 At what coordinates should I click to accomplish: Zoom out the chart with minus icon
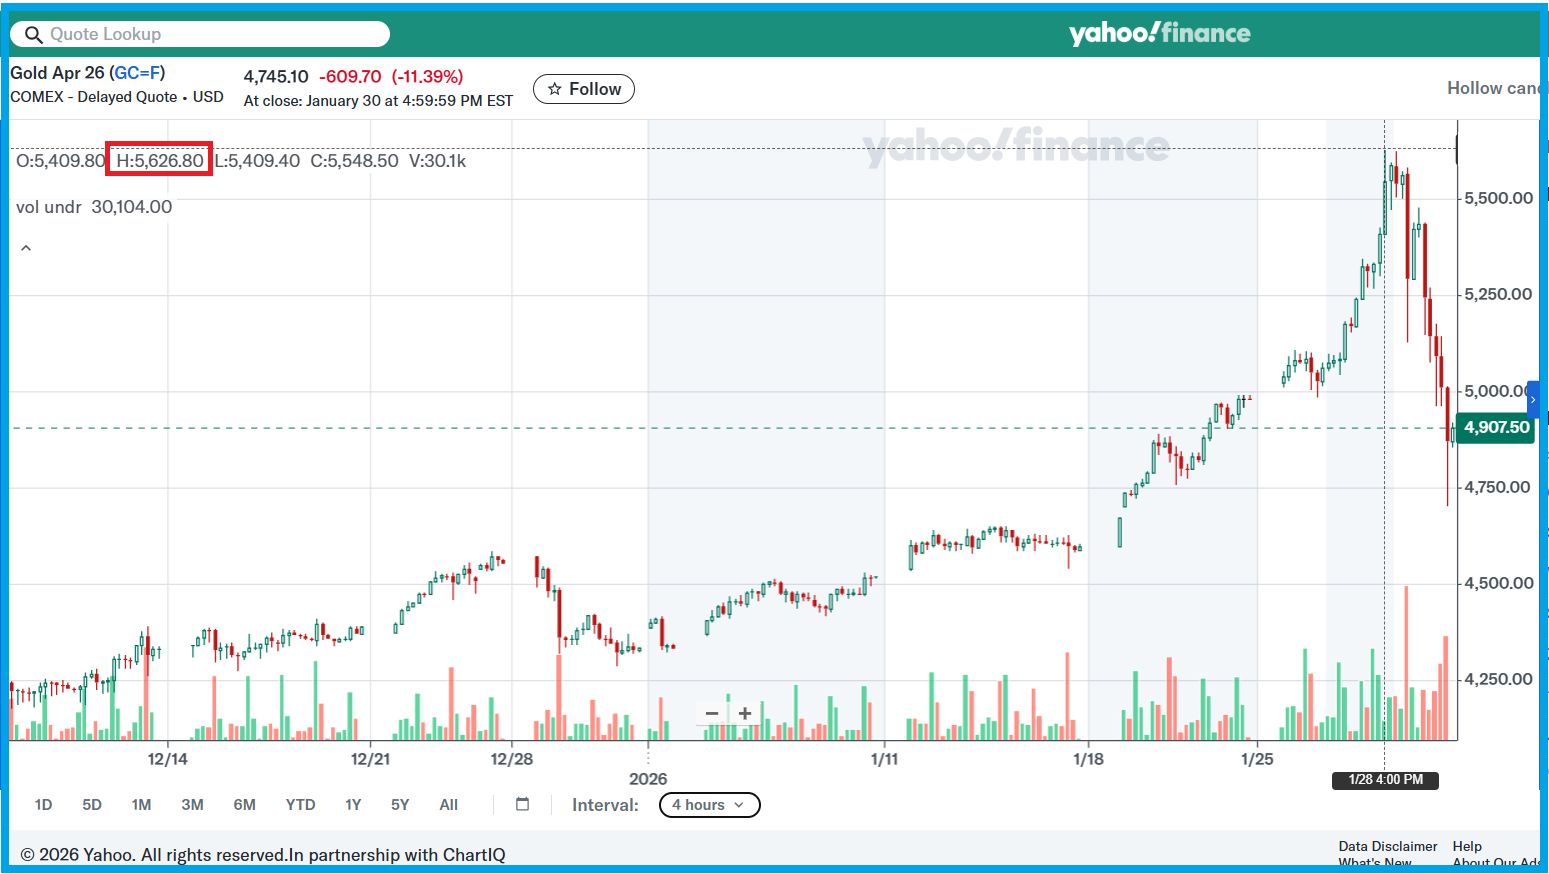[712, 713]
